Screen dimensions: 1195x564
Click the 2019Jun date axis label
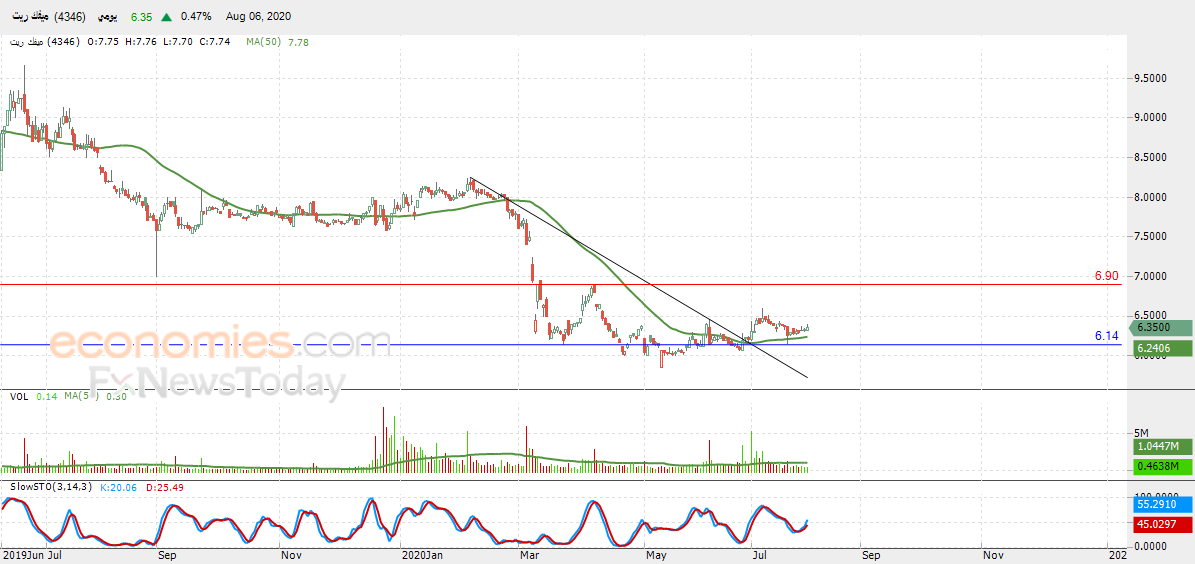tap(22, 556)
